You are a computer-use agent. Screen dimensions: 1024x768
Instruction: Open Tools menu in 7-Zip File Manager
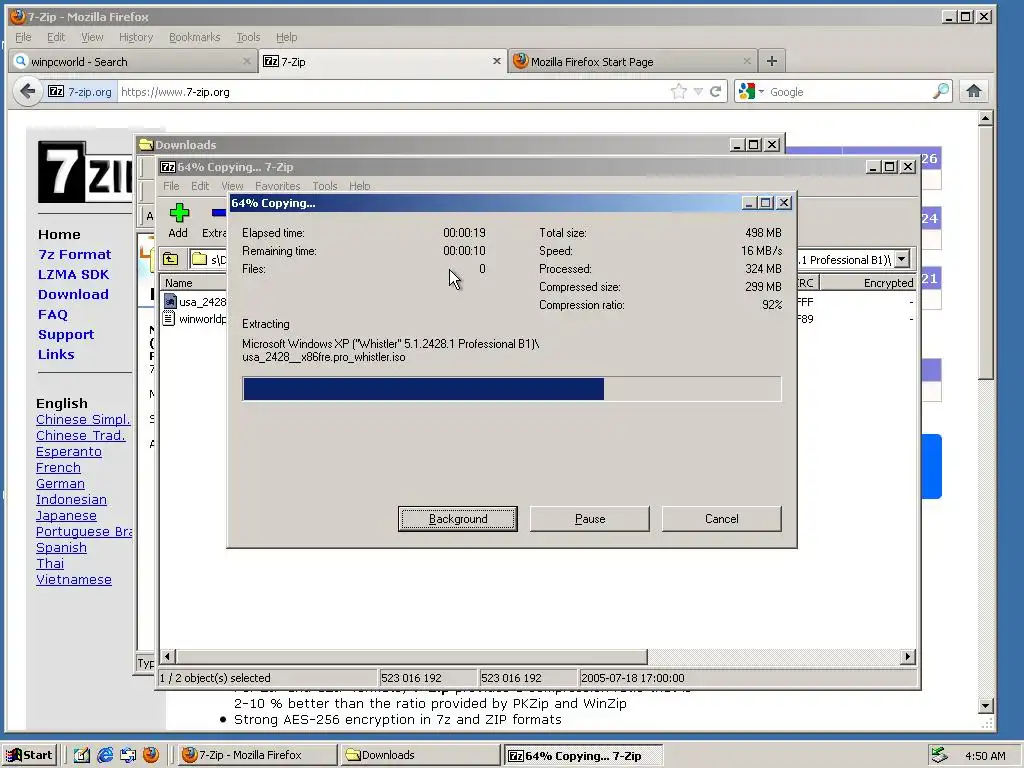tap(325, 186)
